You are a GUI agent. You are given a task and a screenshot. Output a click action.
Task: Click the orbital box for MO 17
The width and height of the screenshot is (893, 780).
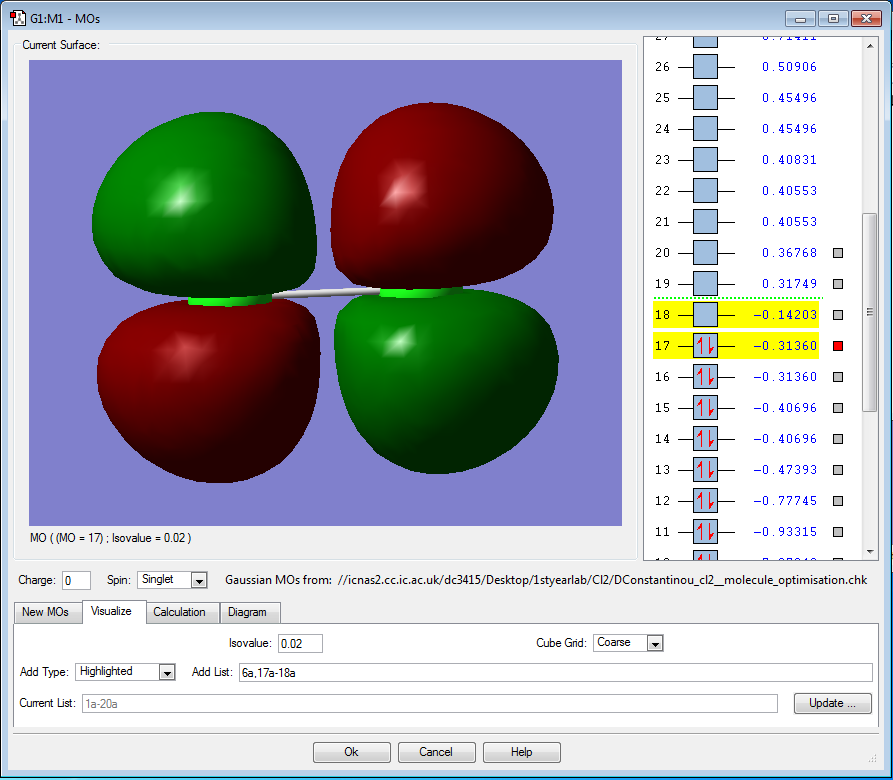705,346
